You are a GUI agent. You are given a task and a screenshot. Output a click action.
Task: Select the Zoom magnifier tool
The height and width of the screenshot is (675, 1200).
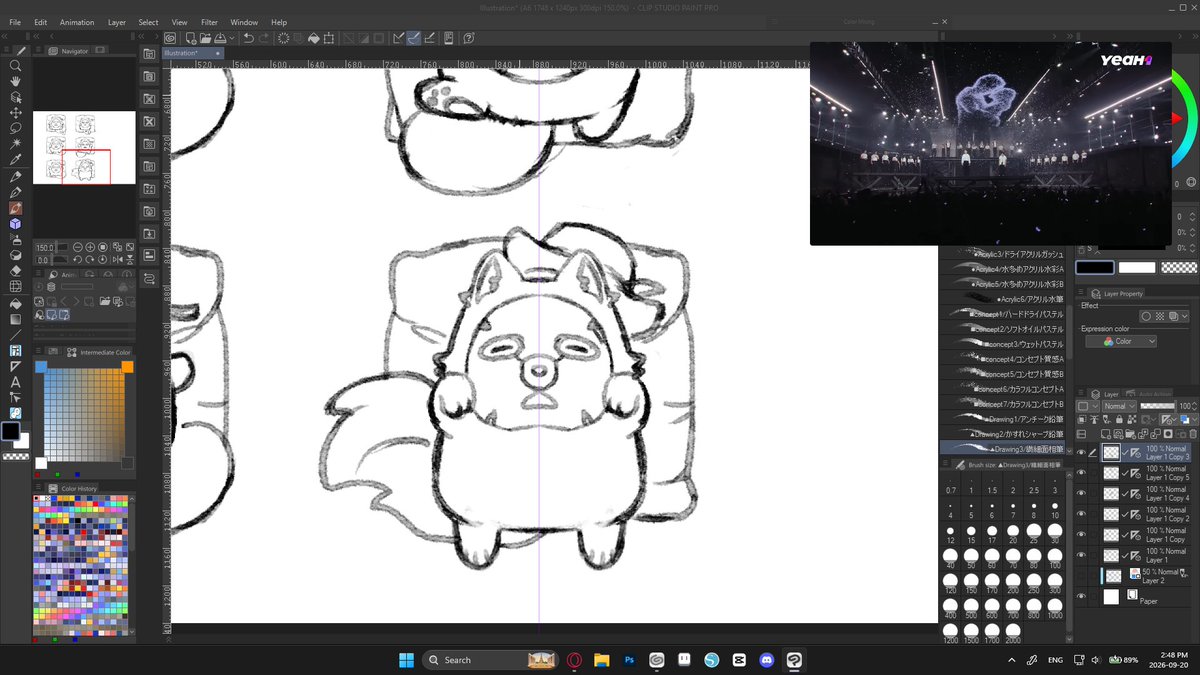pos(15,66)
